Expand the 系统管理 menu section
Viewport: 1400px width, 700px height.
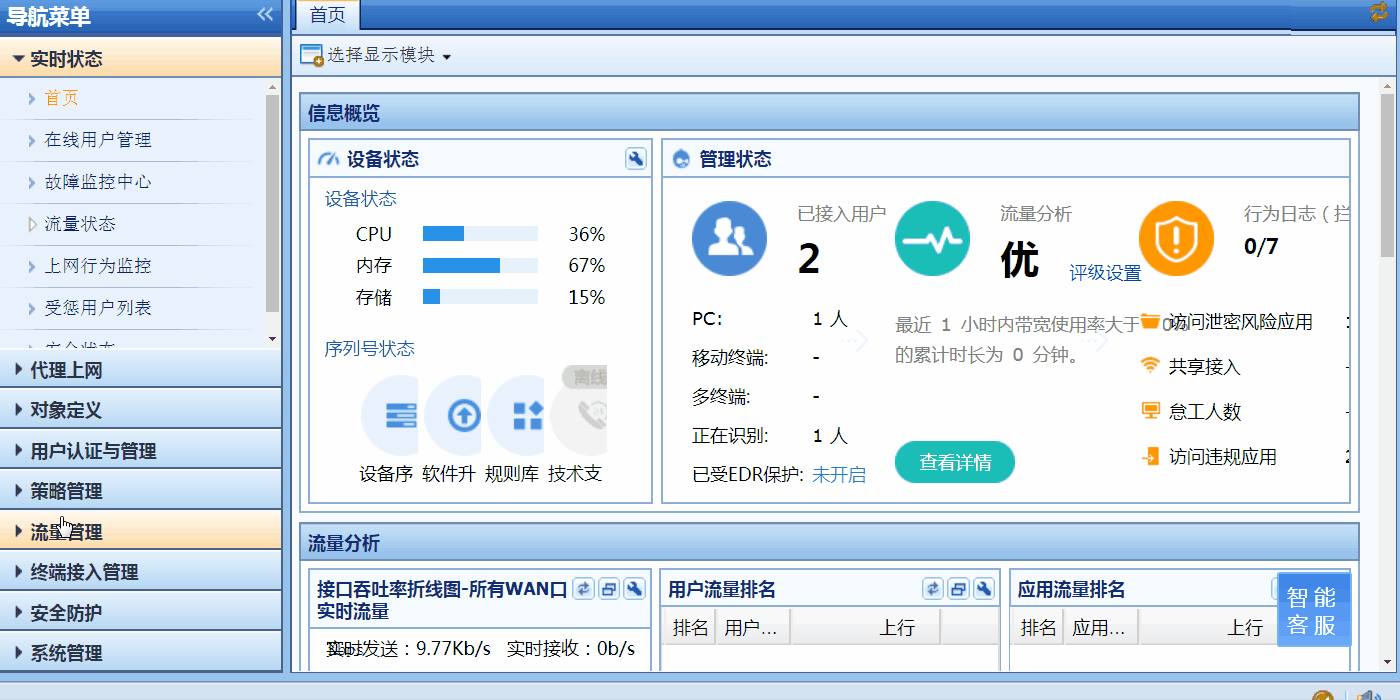click(141, 653)
